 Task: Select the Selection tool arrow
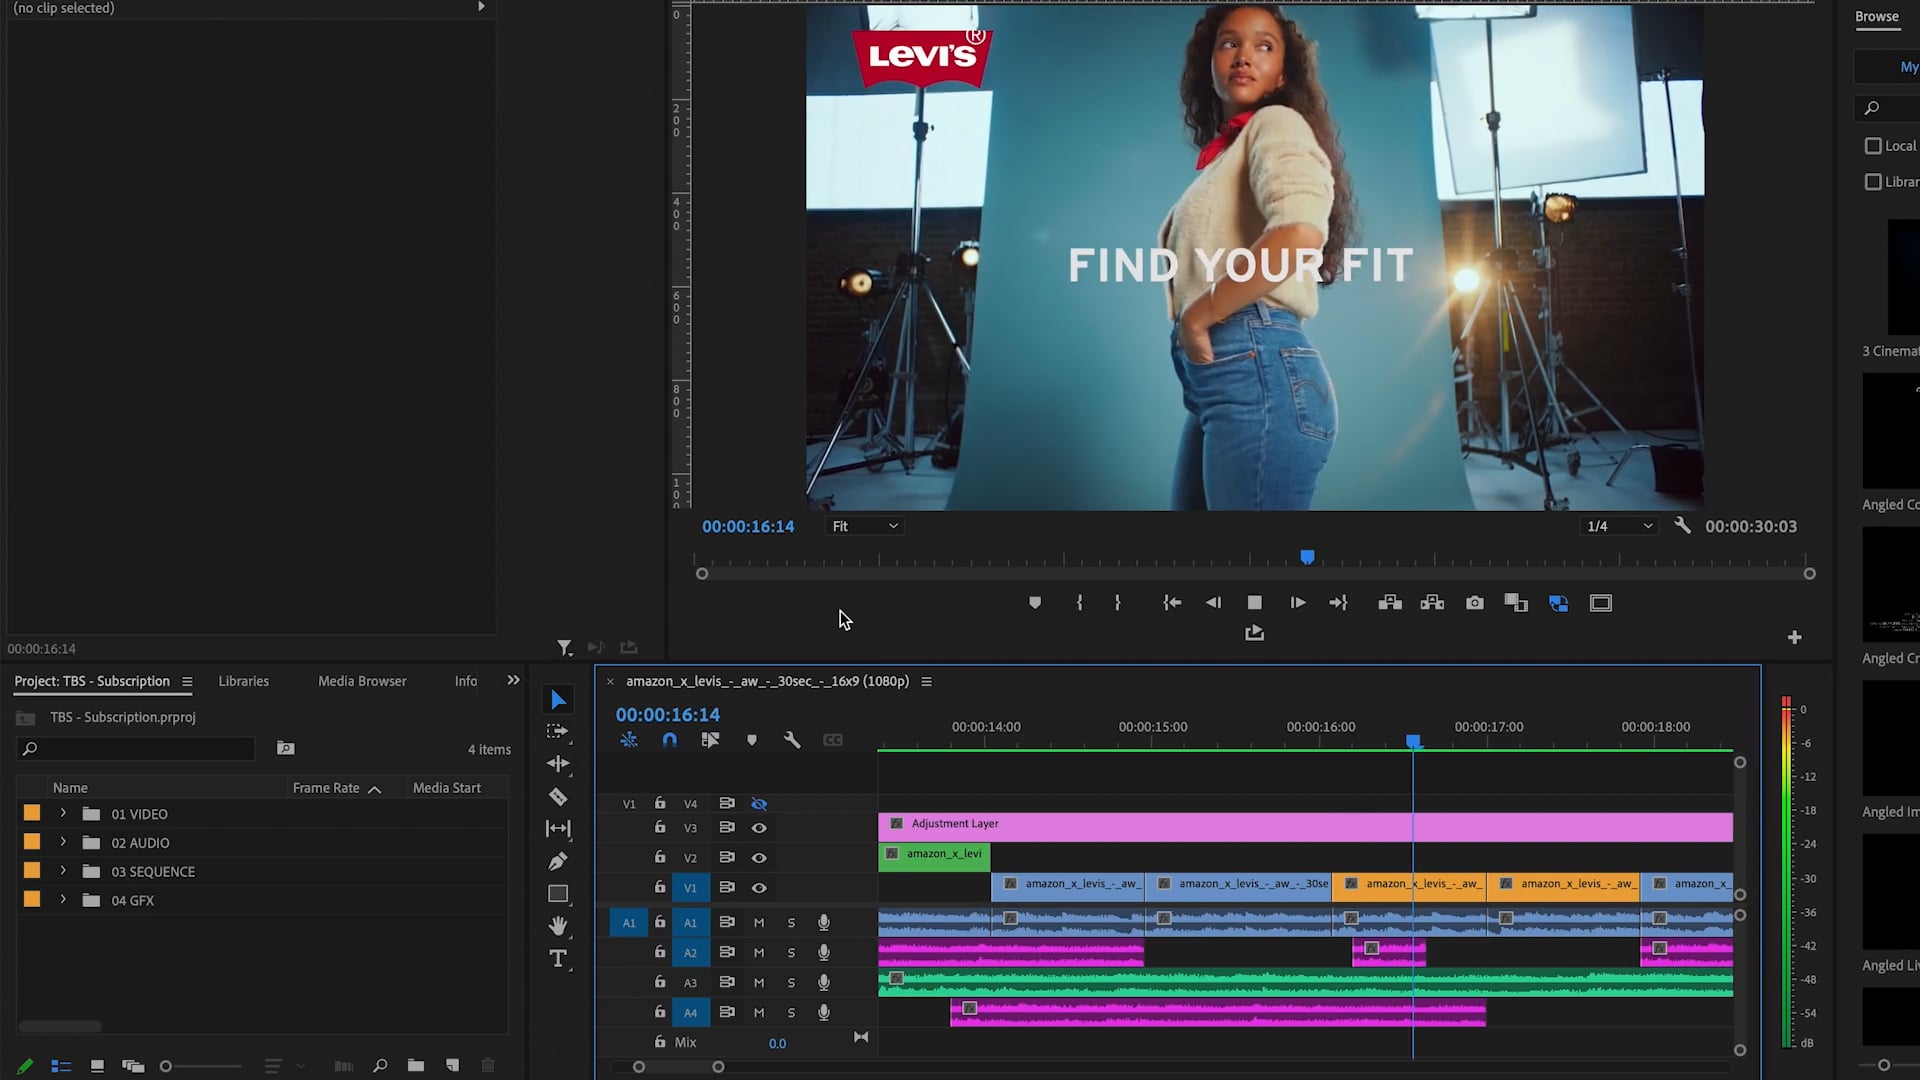click(558, 700)
